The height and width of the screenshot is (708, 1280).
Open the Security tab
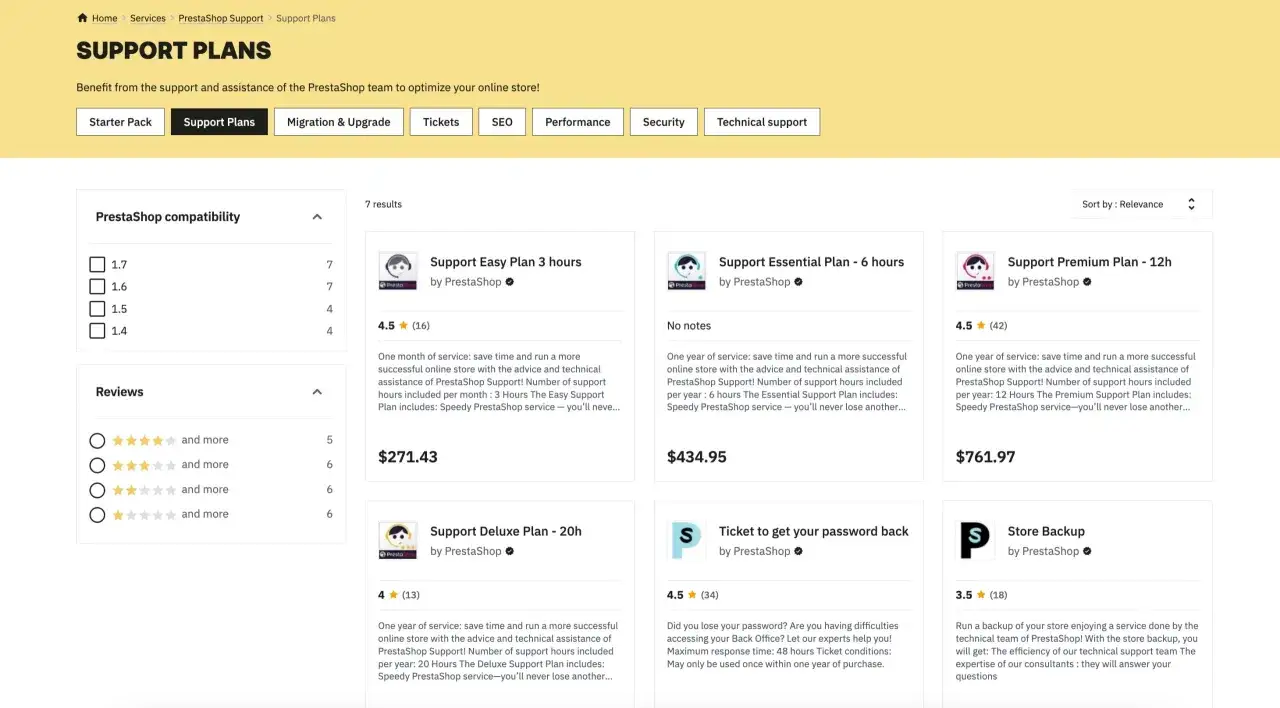664,122
